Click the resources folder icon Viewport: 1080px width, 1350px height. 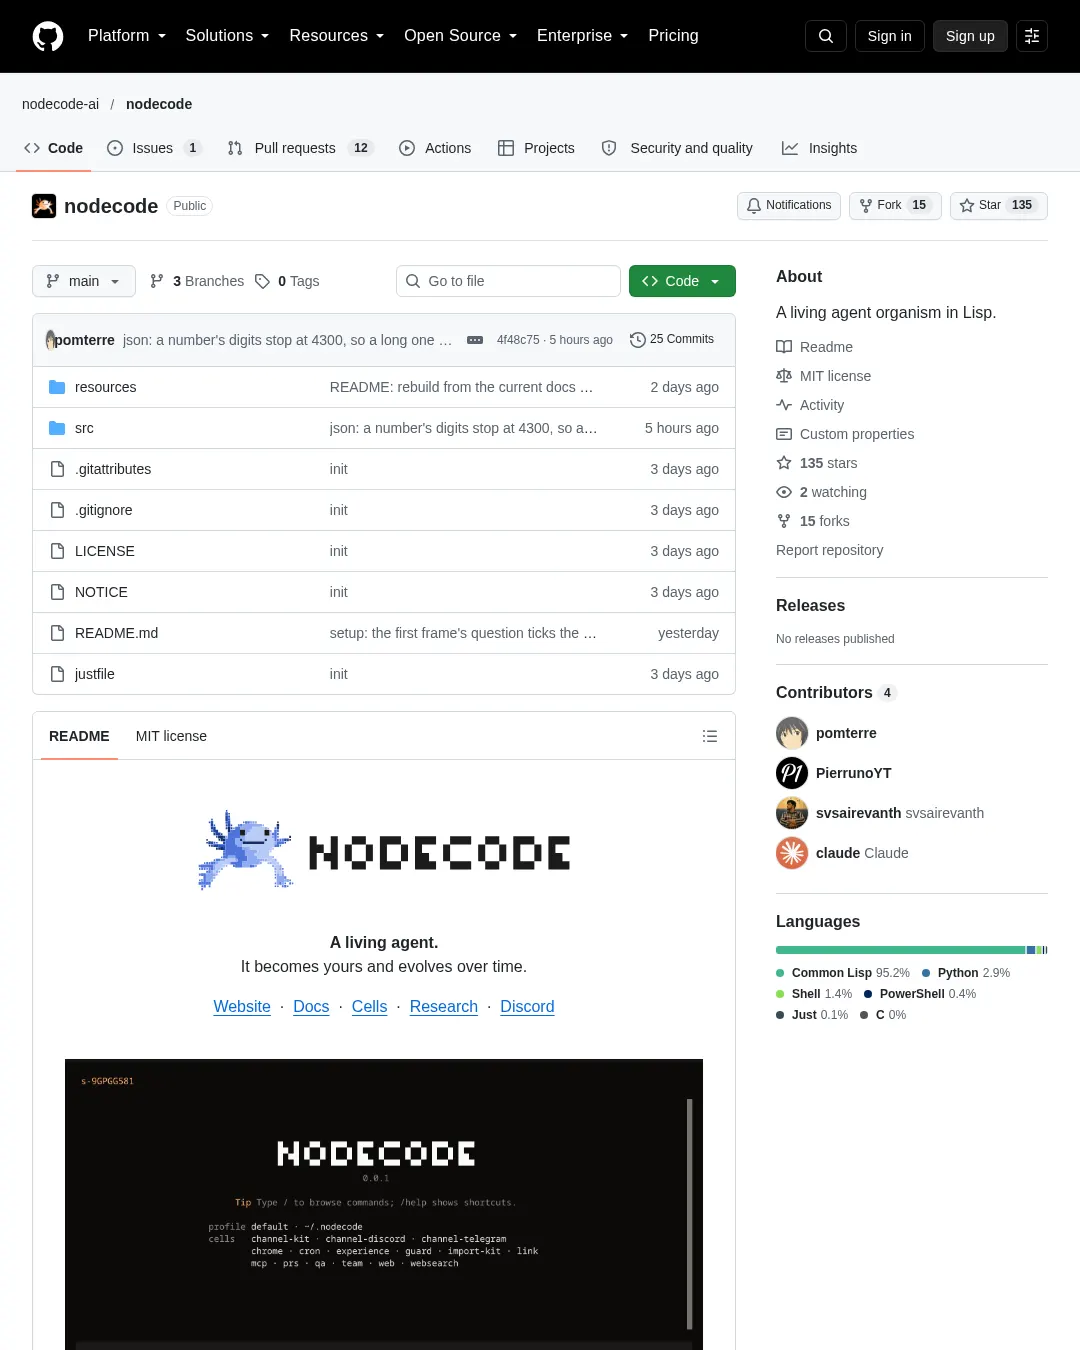pos(57,387)
